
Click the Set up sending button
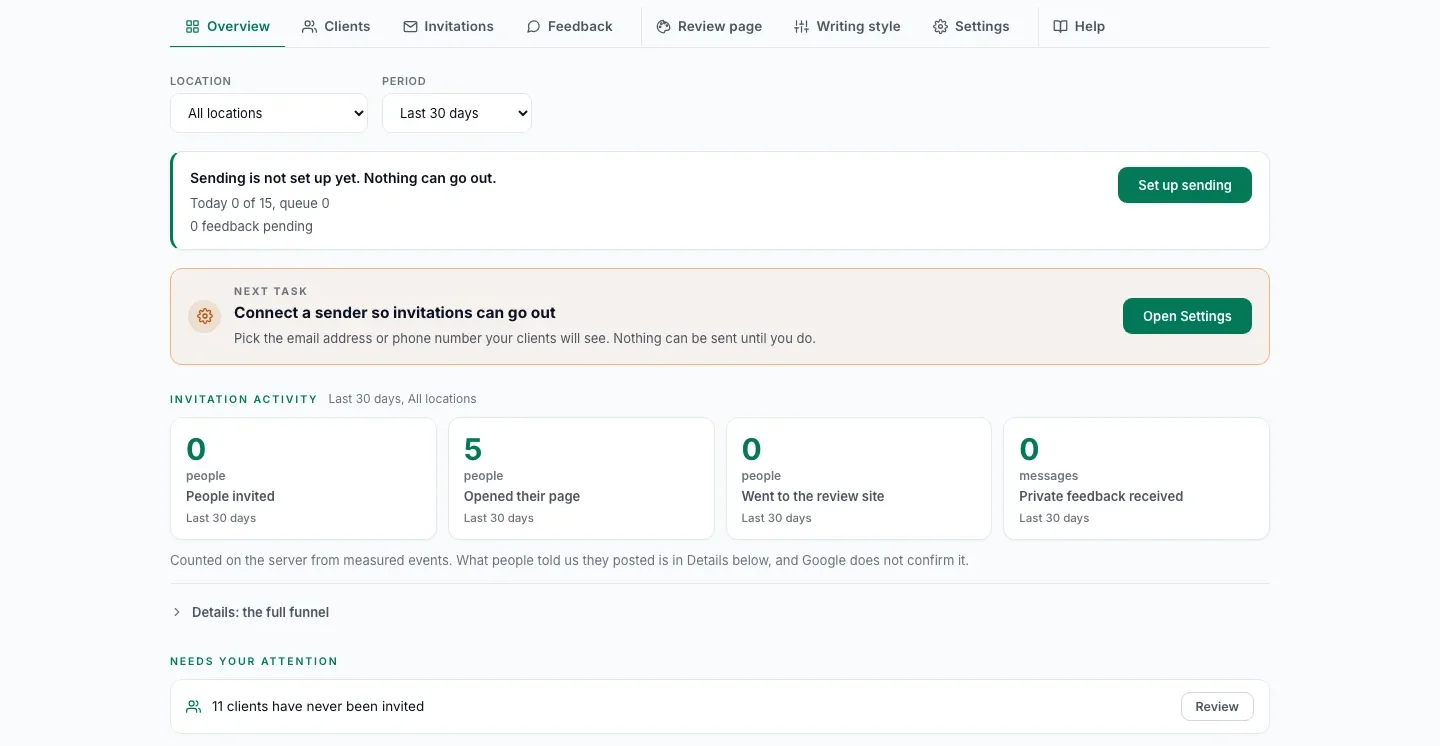click(1185, 185)
